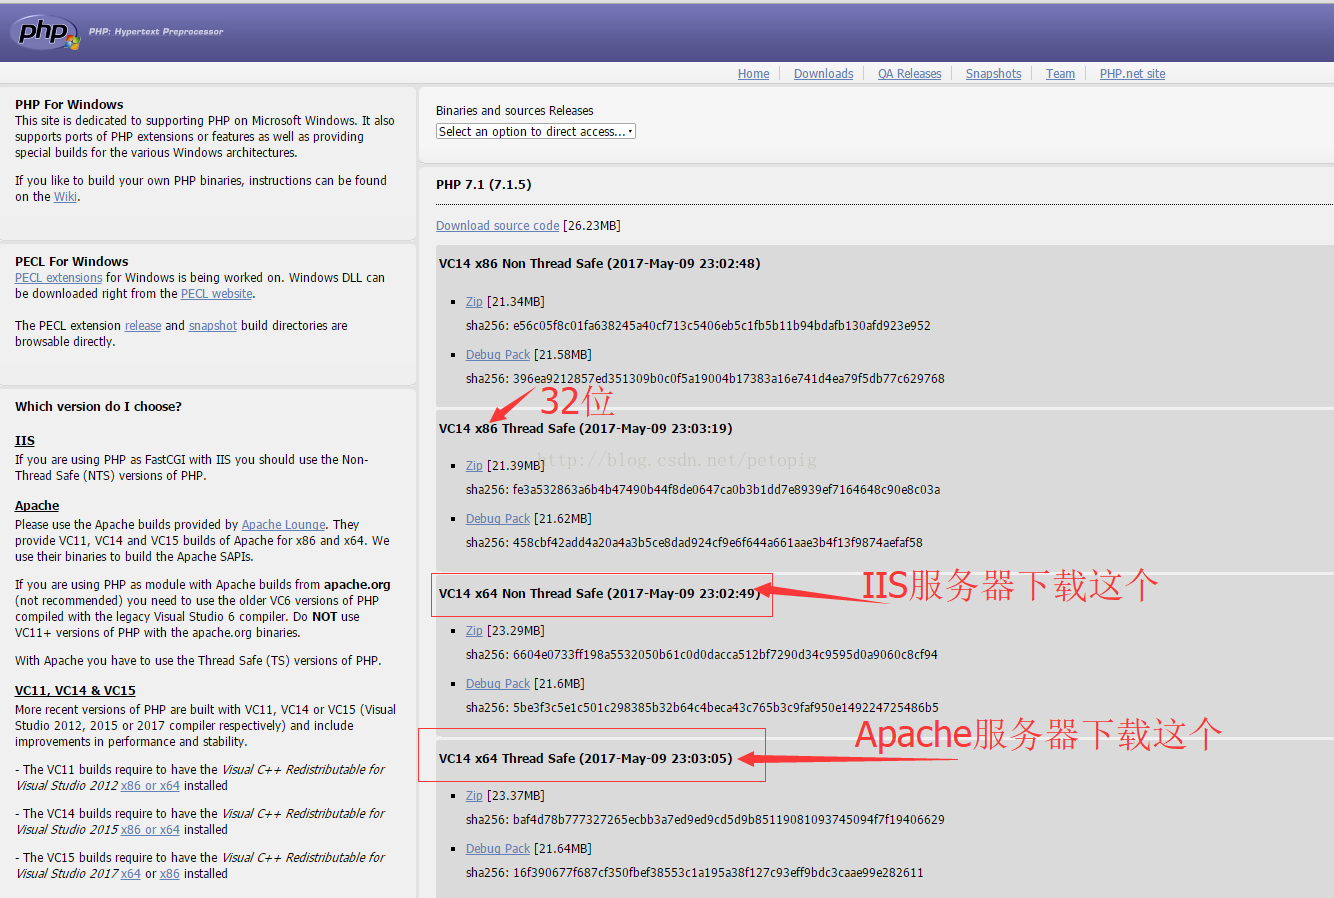1334x898 pixels.
Task: Open the PECL extensions link
Action: pos(58,278)
